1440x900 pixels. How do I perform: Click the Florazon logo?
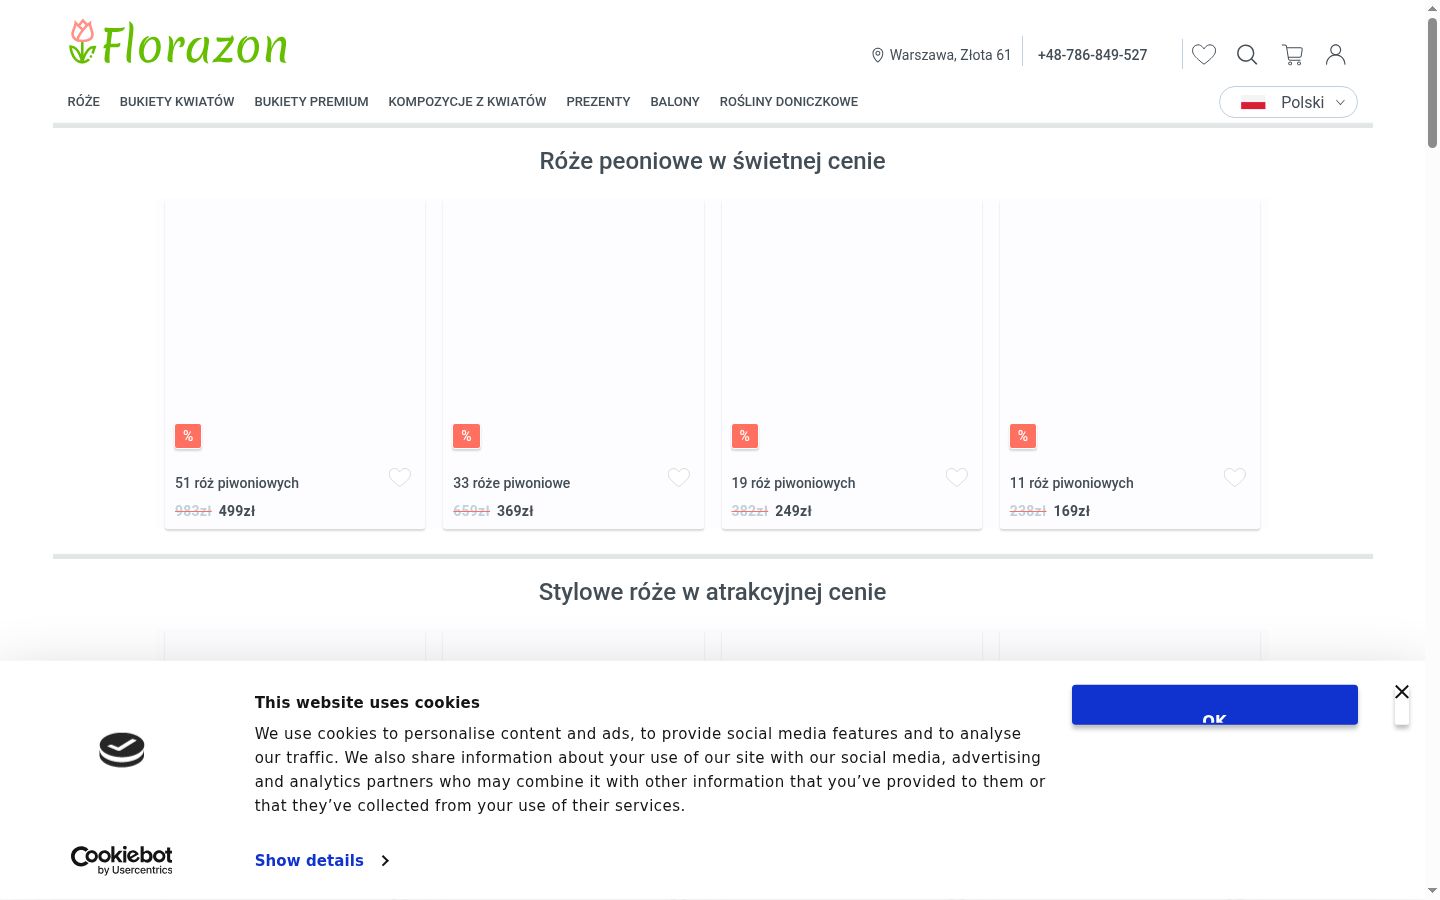tap(178, 43)
